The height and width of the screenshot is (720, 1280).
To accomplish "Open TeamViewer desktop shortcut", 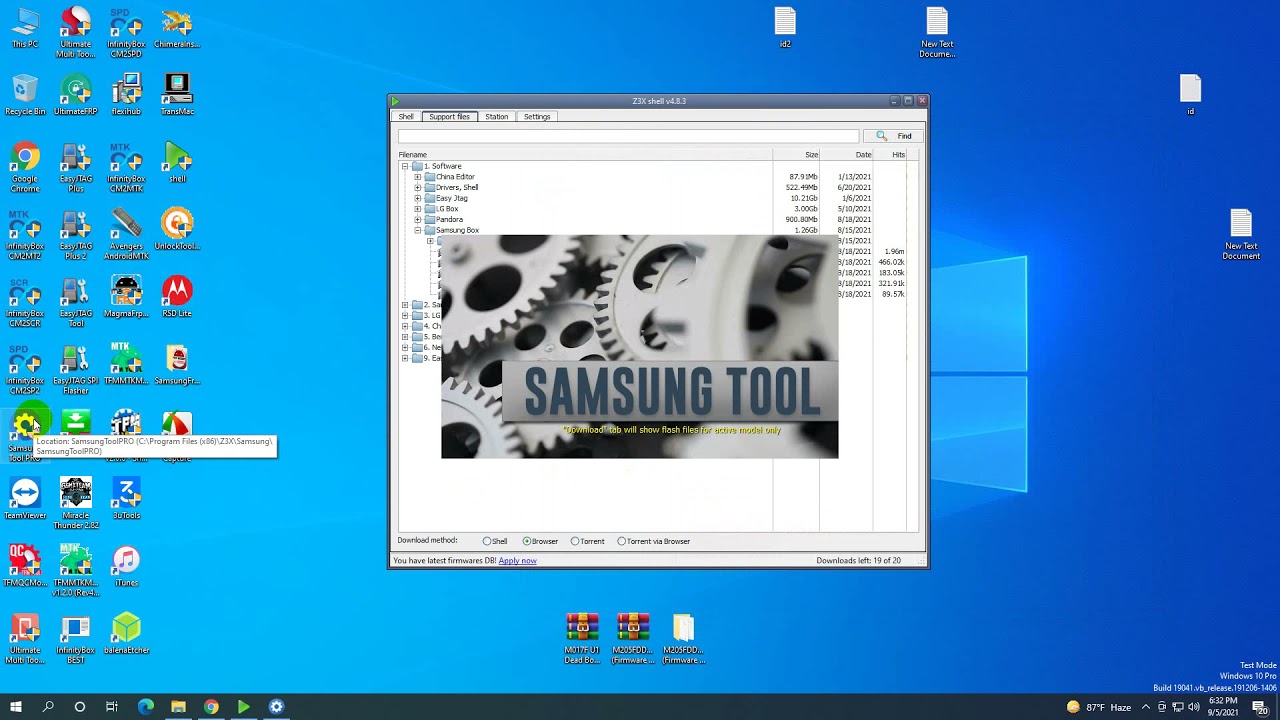I will click(x=25, y=499).
